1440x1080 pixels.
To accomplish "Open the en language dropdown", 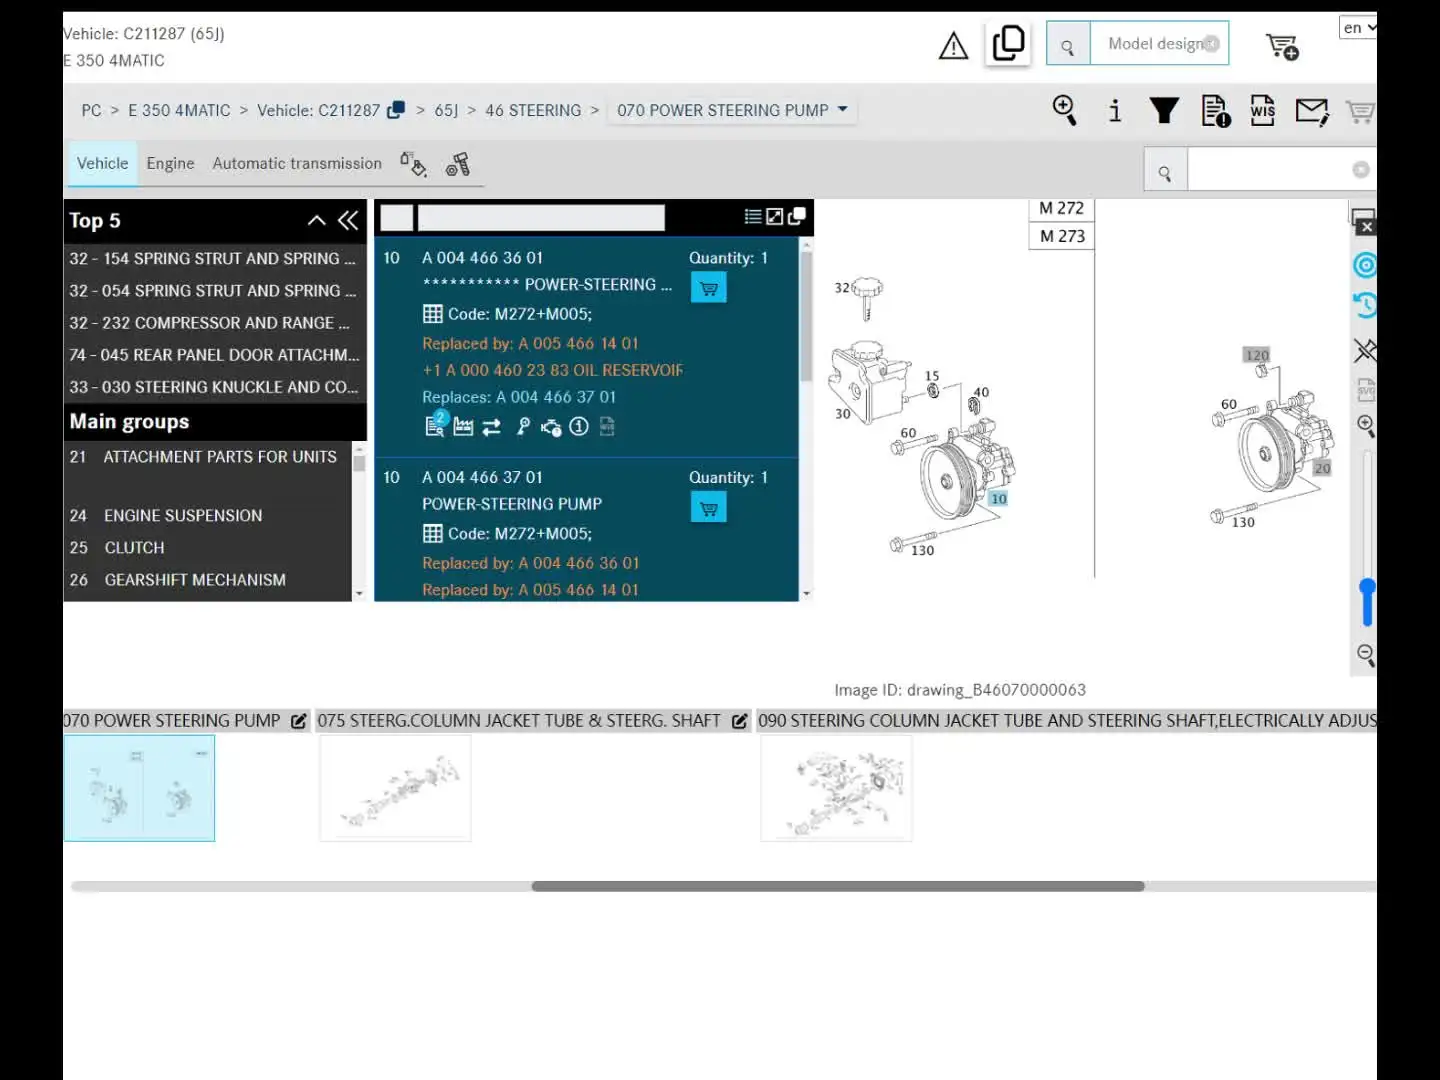I will point(1358,28).
